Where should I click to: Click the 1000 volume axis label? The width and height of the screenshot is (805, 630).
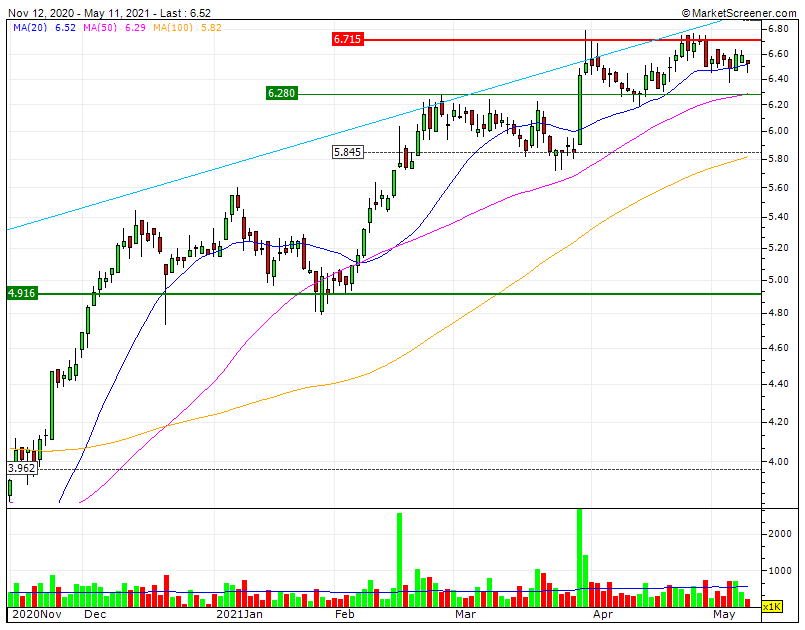pyautogui.click(x=780, y=570)
